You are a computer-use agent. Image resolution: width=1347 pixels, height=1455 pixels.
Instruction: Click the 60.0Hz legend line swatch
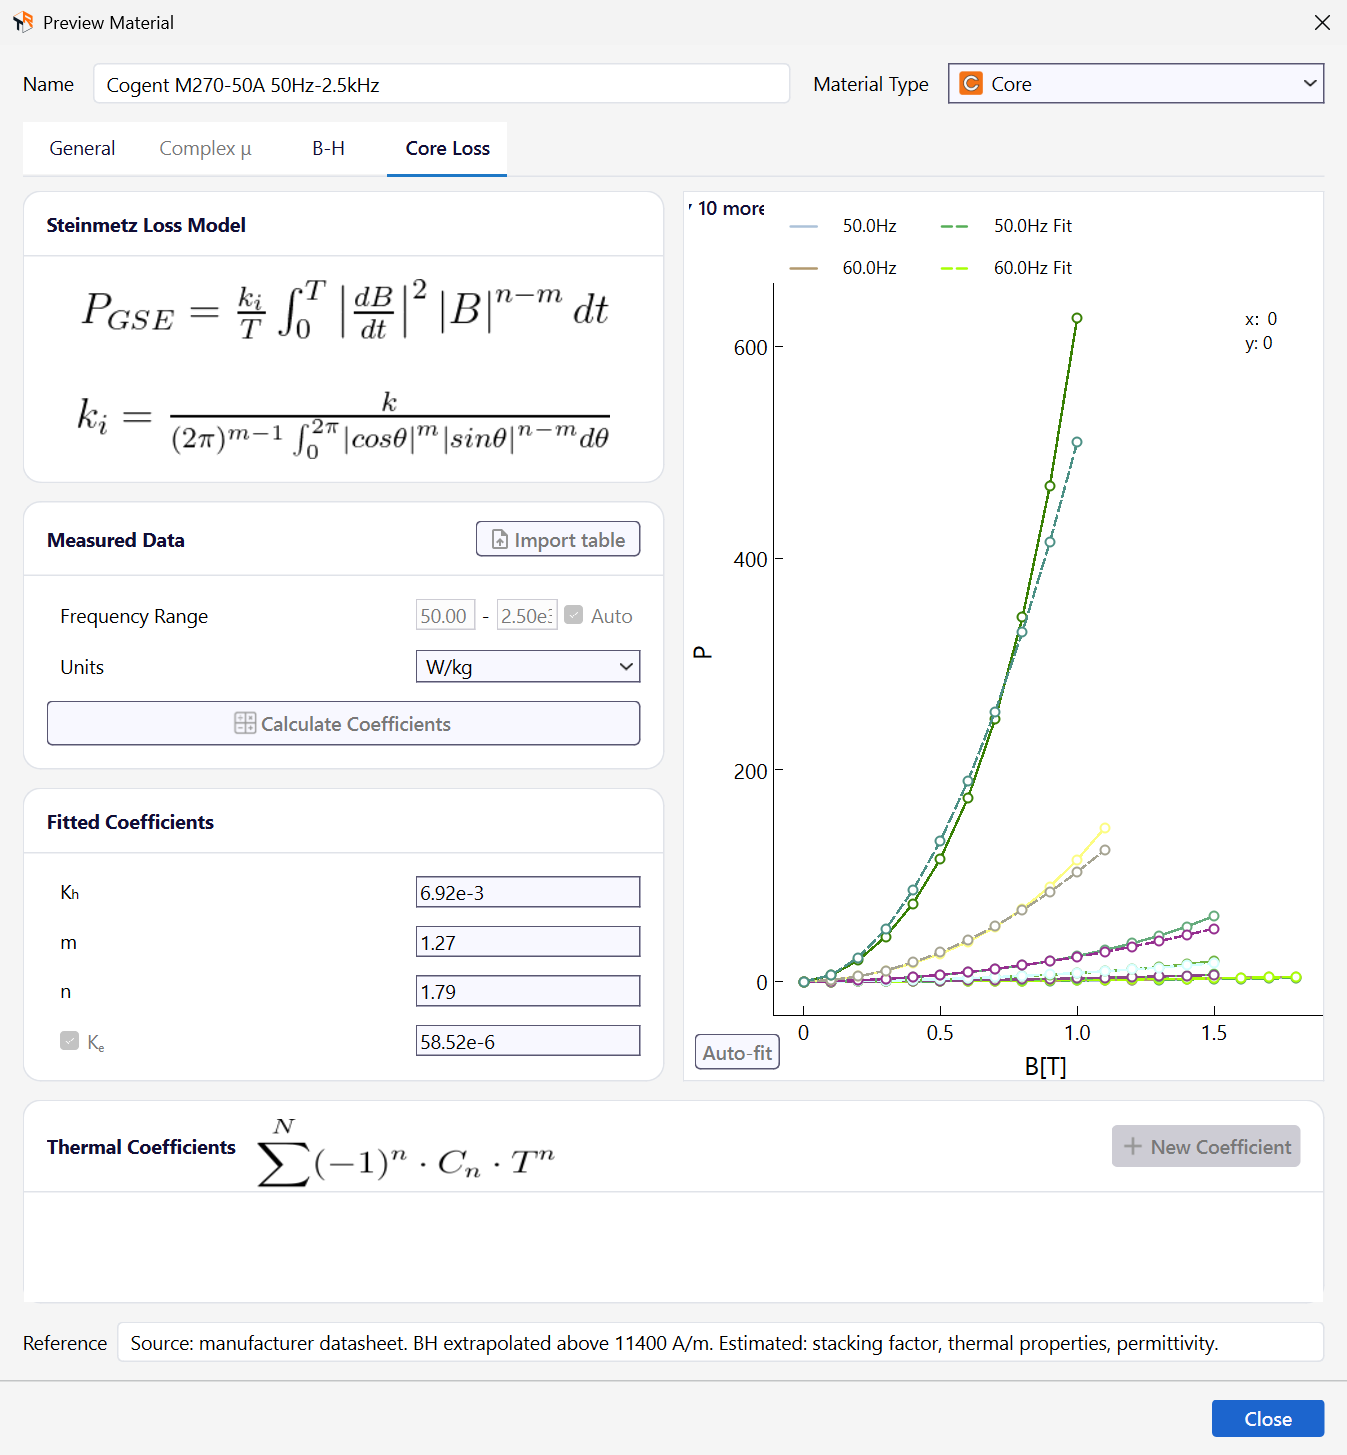pos(804,268)
